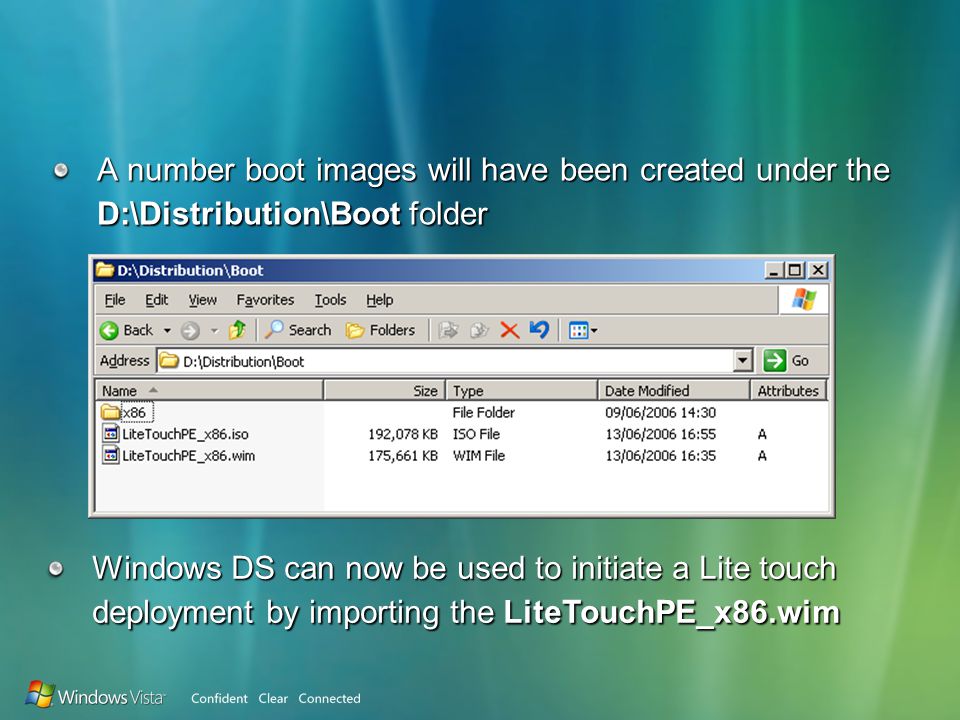Image resolution: width=960 pixels, height=720 pixels.
Task: Click the folder icon in address bar
Action: 169,361
